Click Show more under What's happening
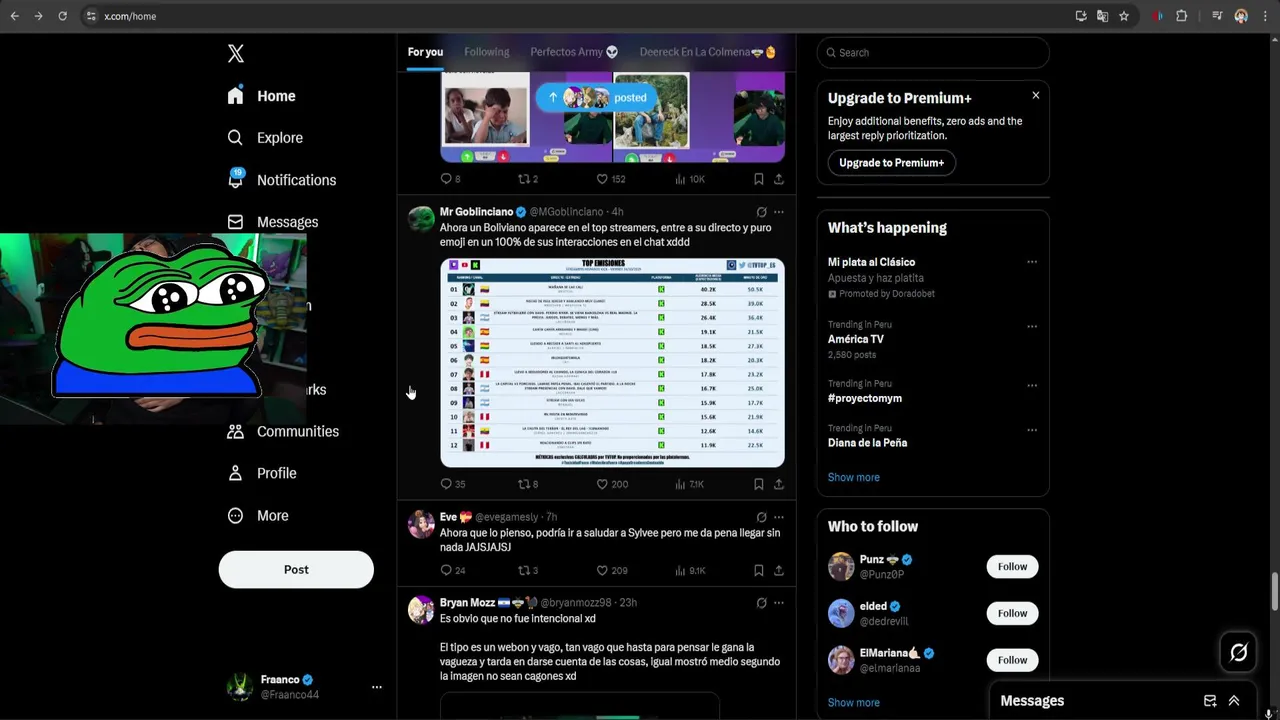 point(854,477)
